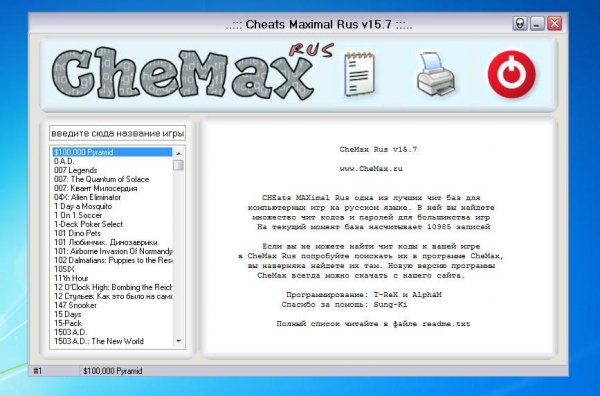Screen dimensions: 600x396
Task: Select "11'th Hour" entry
Action: click(112, 278)
